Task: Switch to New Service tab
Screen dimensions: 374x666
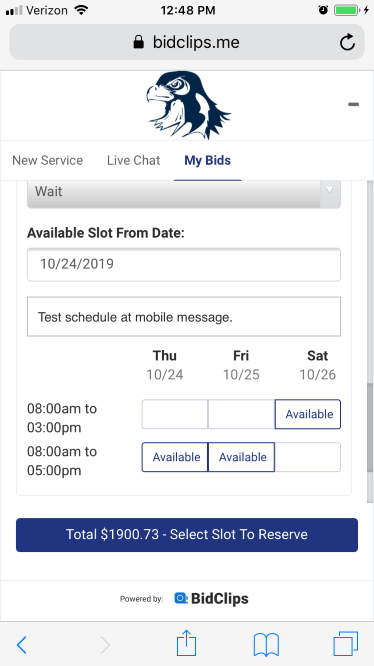Action: coord(48,161)
